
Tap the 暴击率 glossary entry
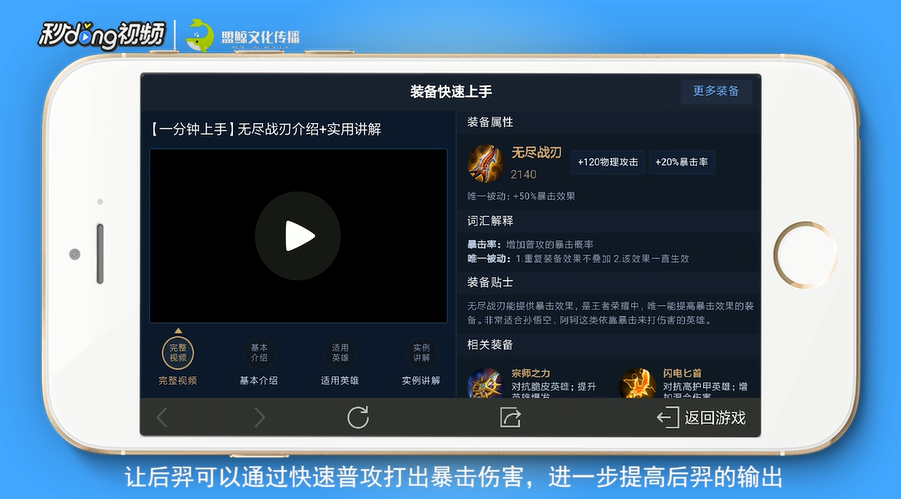[x=530, y=244]
